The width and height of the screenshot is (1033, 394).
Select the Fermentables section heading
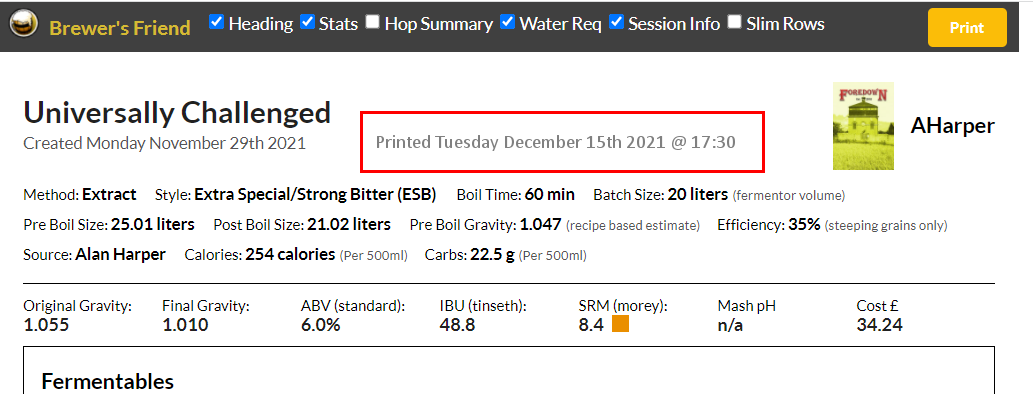(107, 381)
